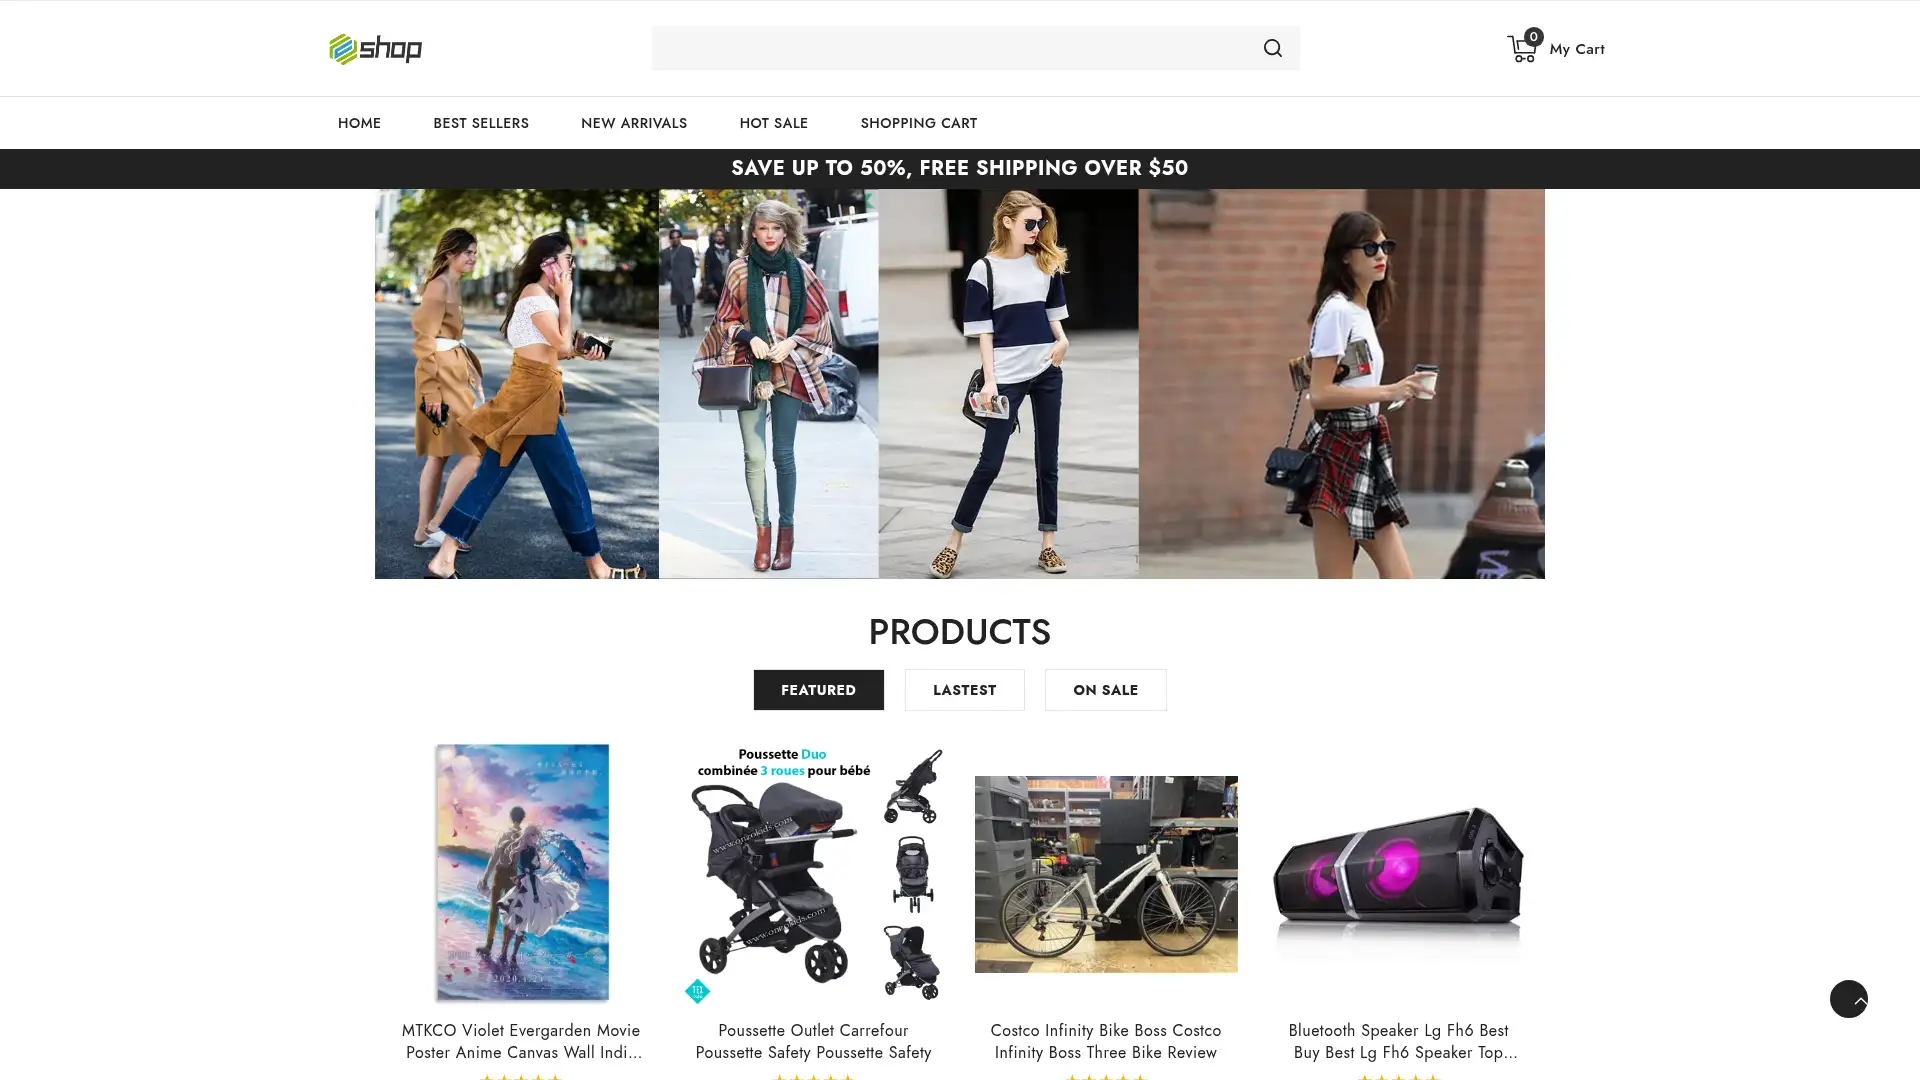Type in the search input field
The width and height of the screenshot is (1920, 1080).
point(950,48)
